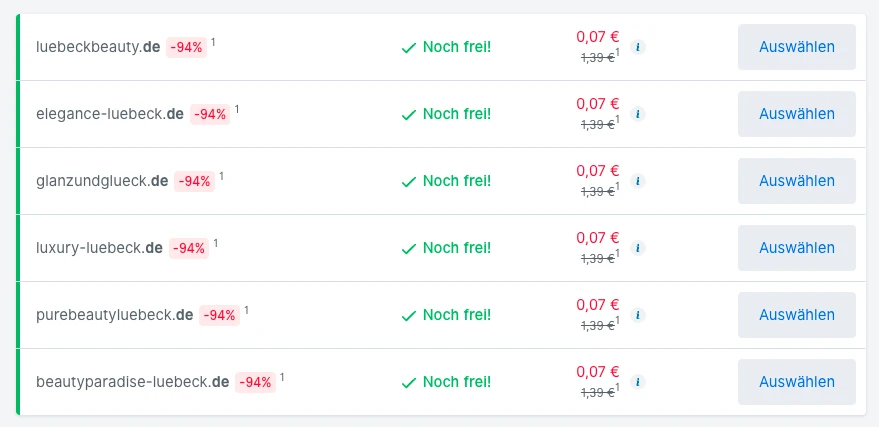Click info icon for luebeckbeauty.de price
The image size is (879, 427).
(639, 47)
